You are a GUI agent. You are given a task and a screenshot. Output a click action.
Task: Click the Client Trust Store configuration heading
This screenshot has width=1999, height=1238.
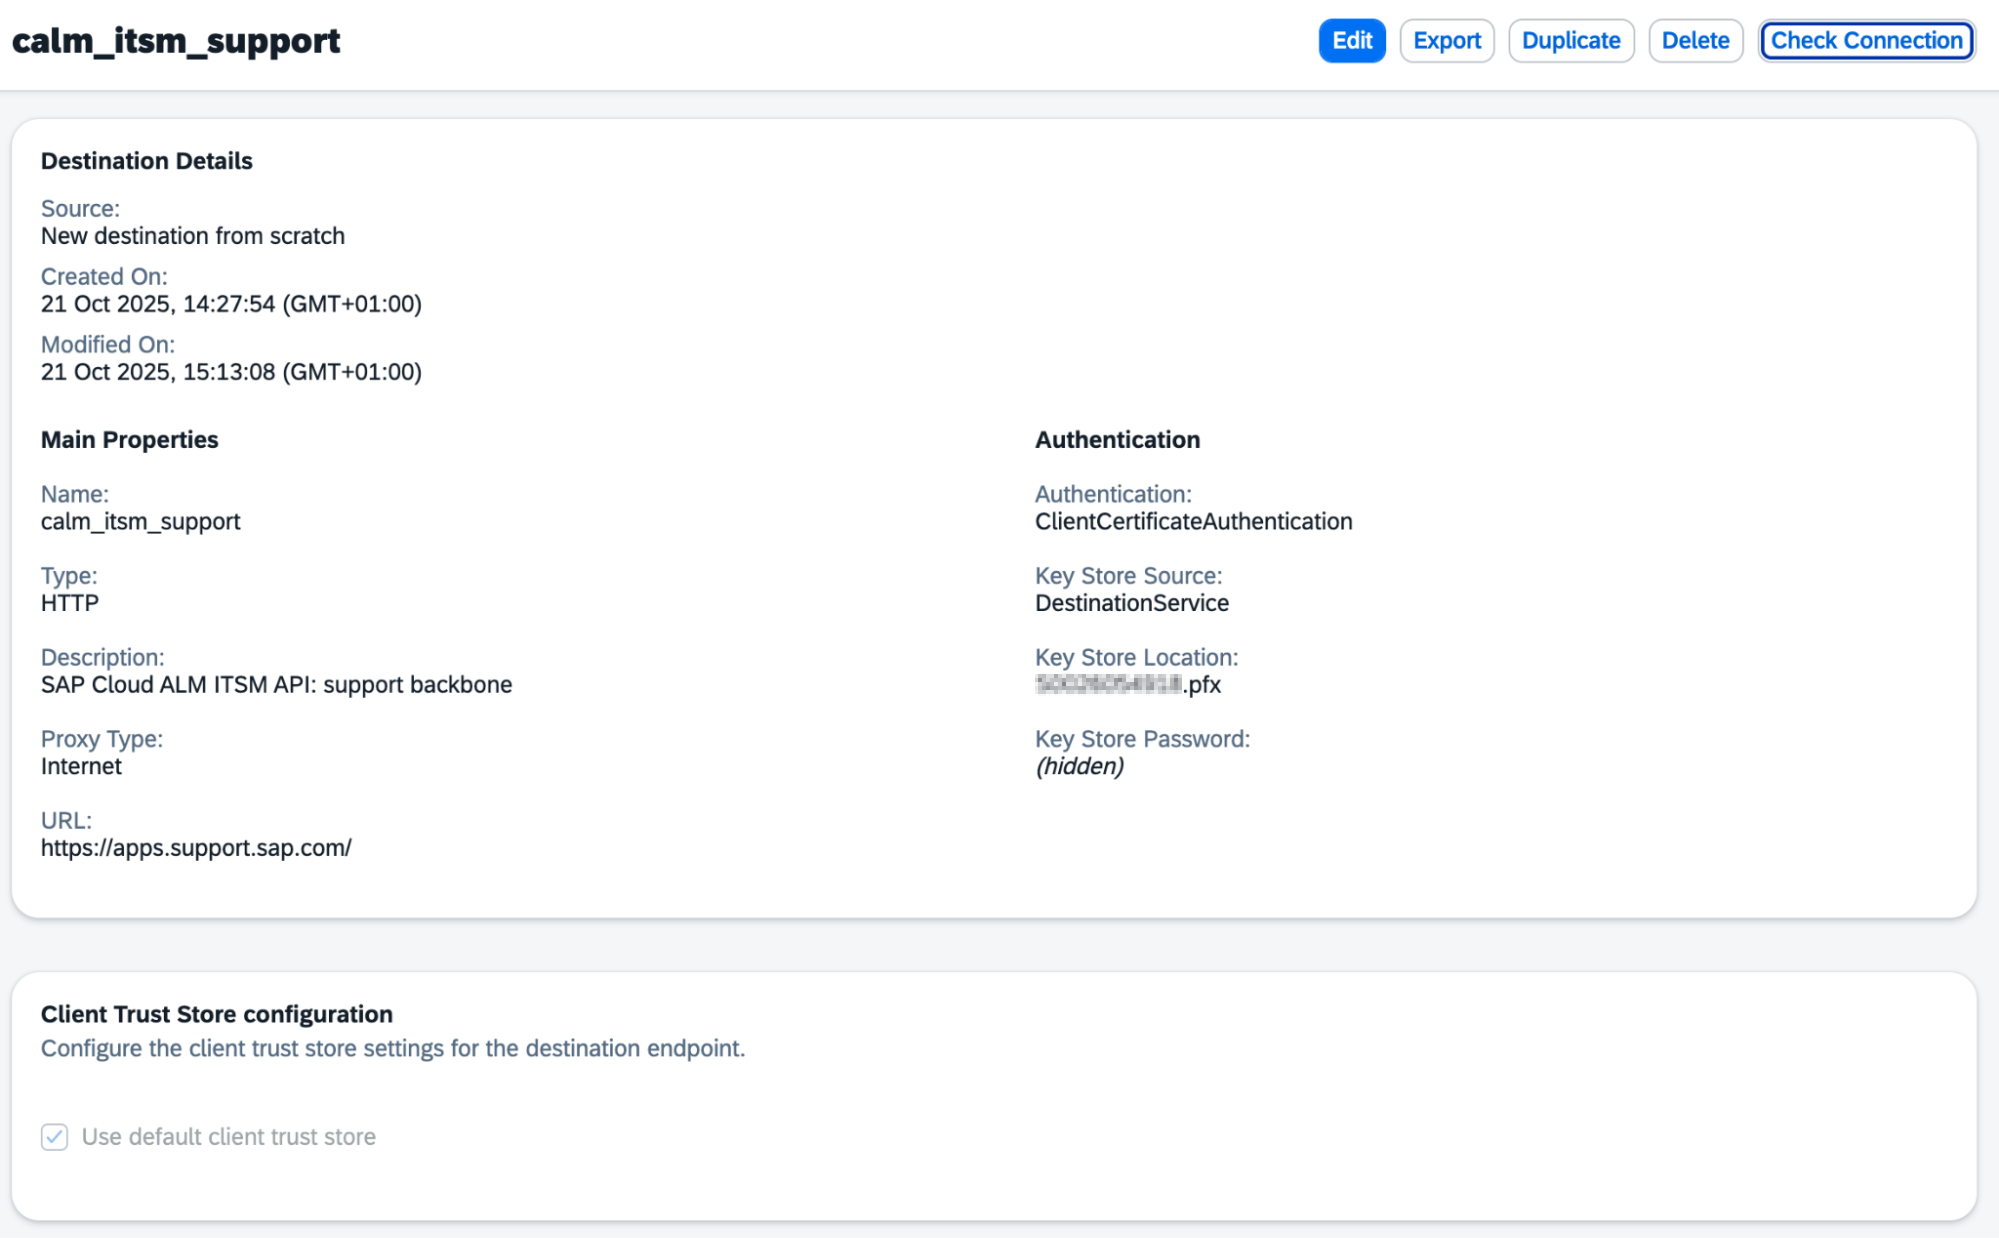[x=216, y=1014]
